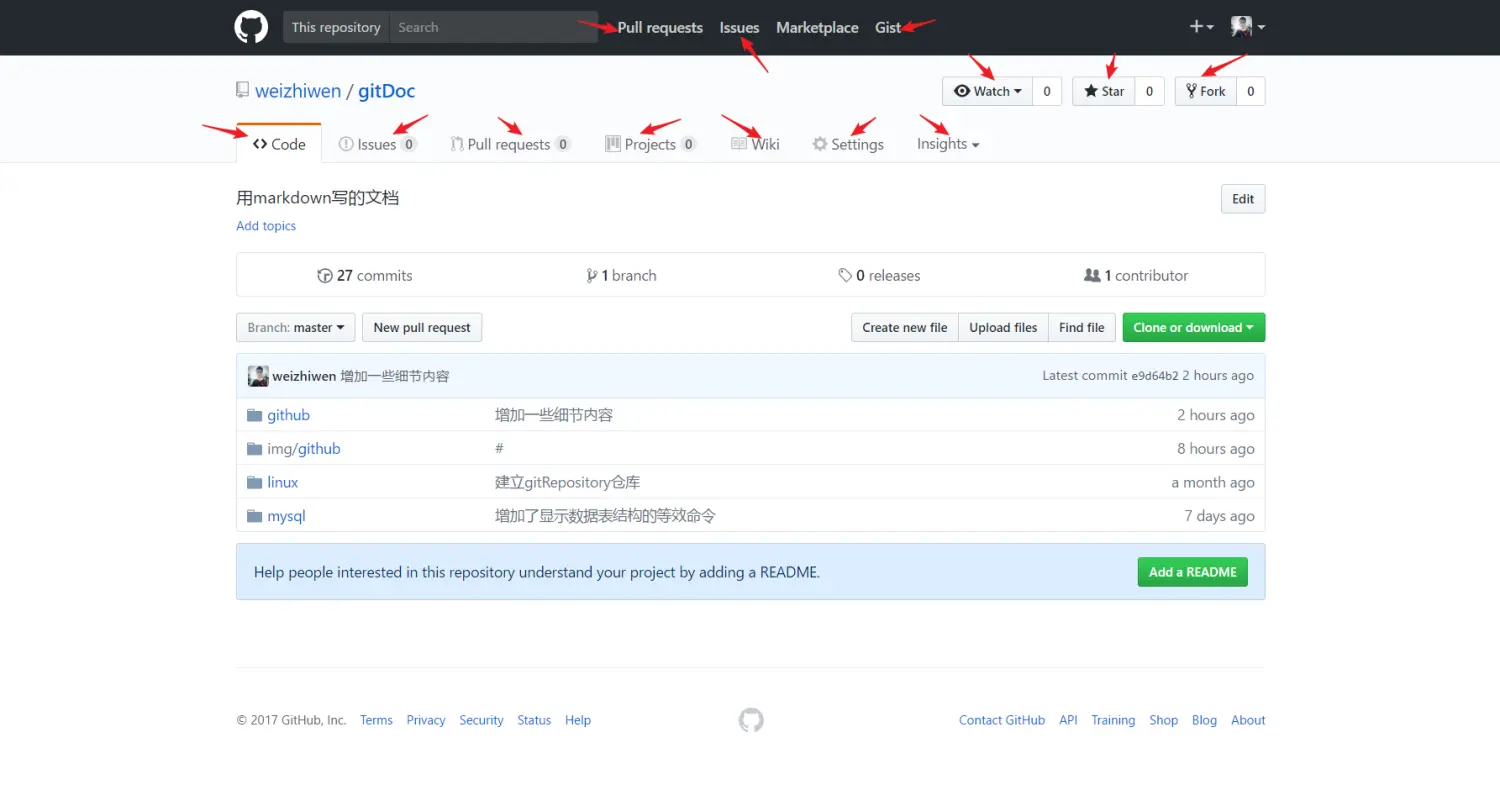Click the forks count beside Fork

pyautogui.click(x=1251, y=91)
